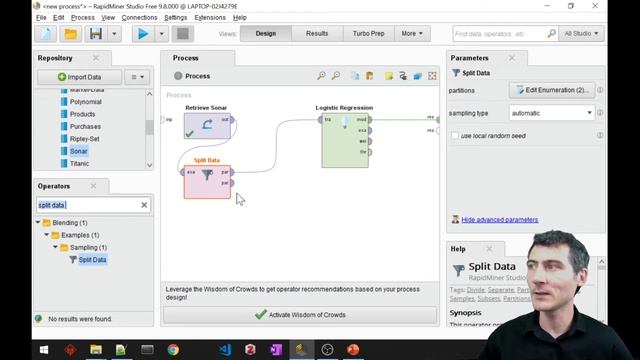The image size is (640, 360).
Task: Switch to the Results view
Action: [x=317, y=33]
